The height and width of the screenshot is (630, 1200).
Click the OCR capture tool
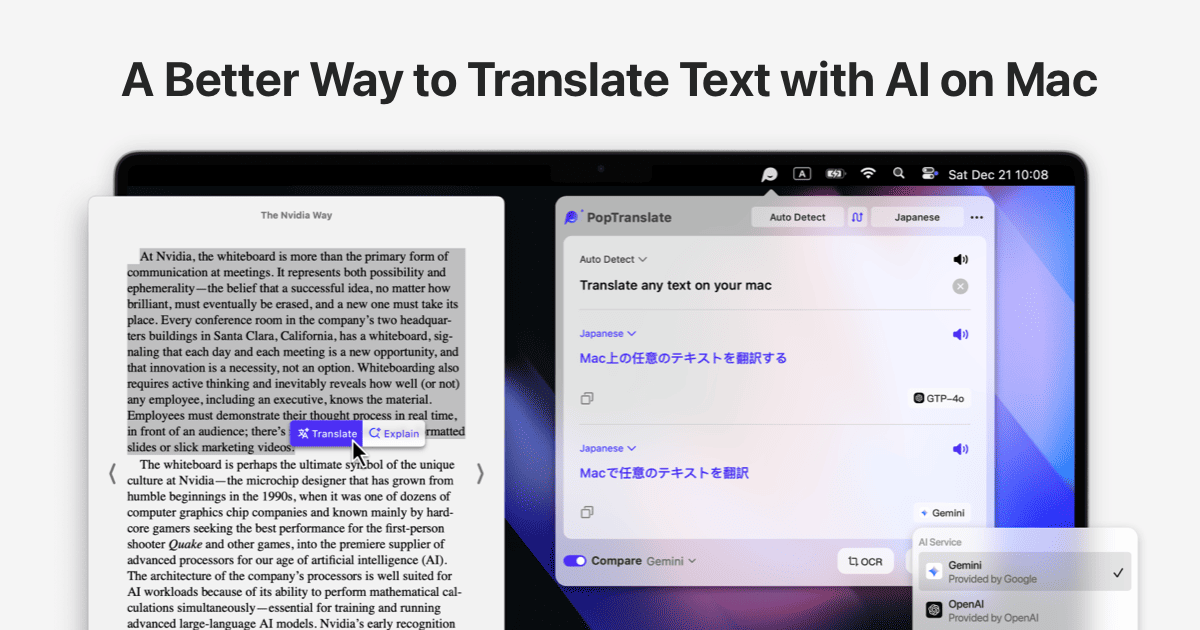coord(864,560)
